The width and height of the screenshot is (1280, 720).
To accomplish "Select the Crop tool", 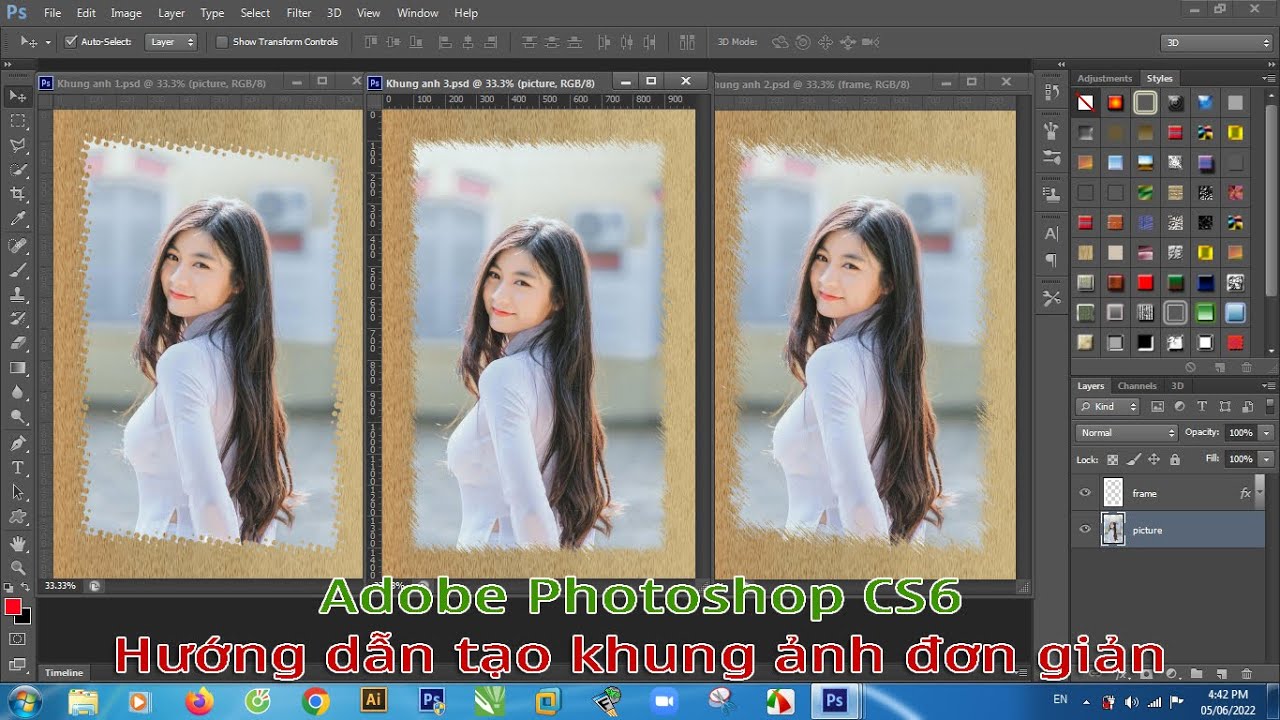I will tap(18, 194).
